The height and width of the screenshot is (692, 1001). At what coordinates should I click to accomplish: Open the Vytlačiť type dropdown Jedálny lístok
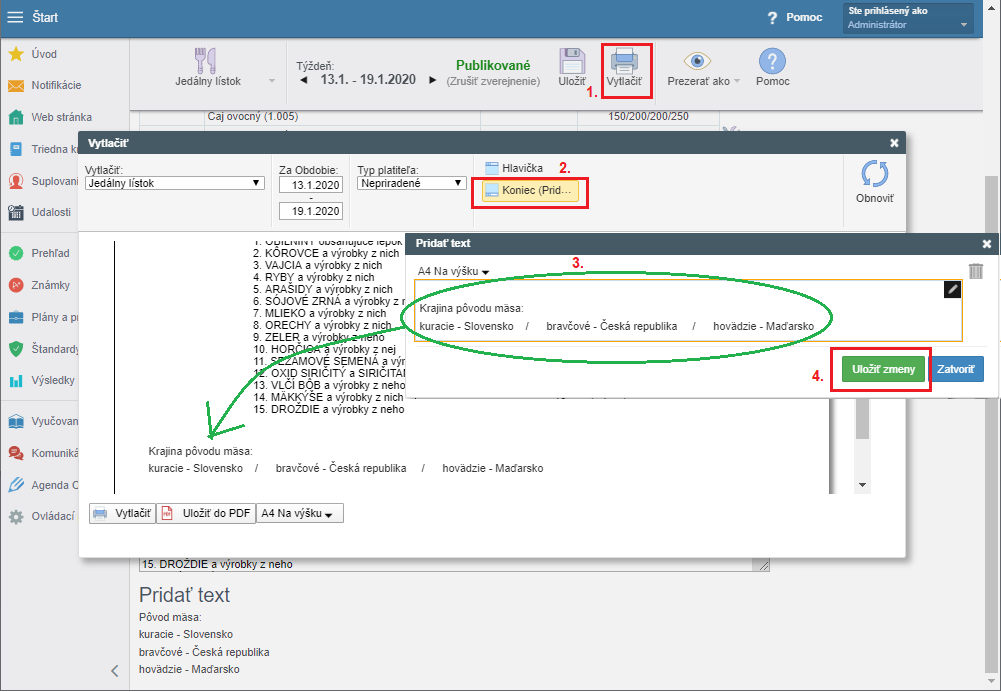174,184
